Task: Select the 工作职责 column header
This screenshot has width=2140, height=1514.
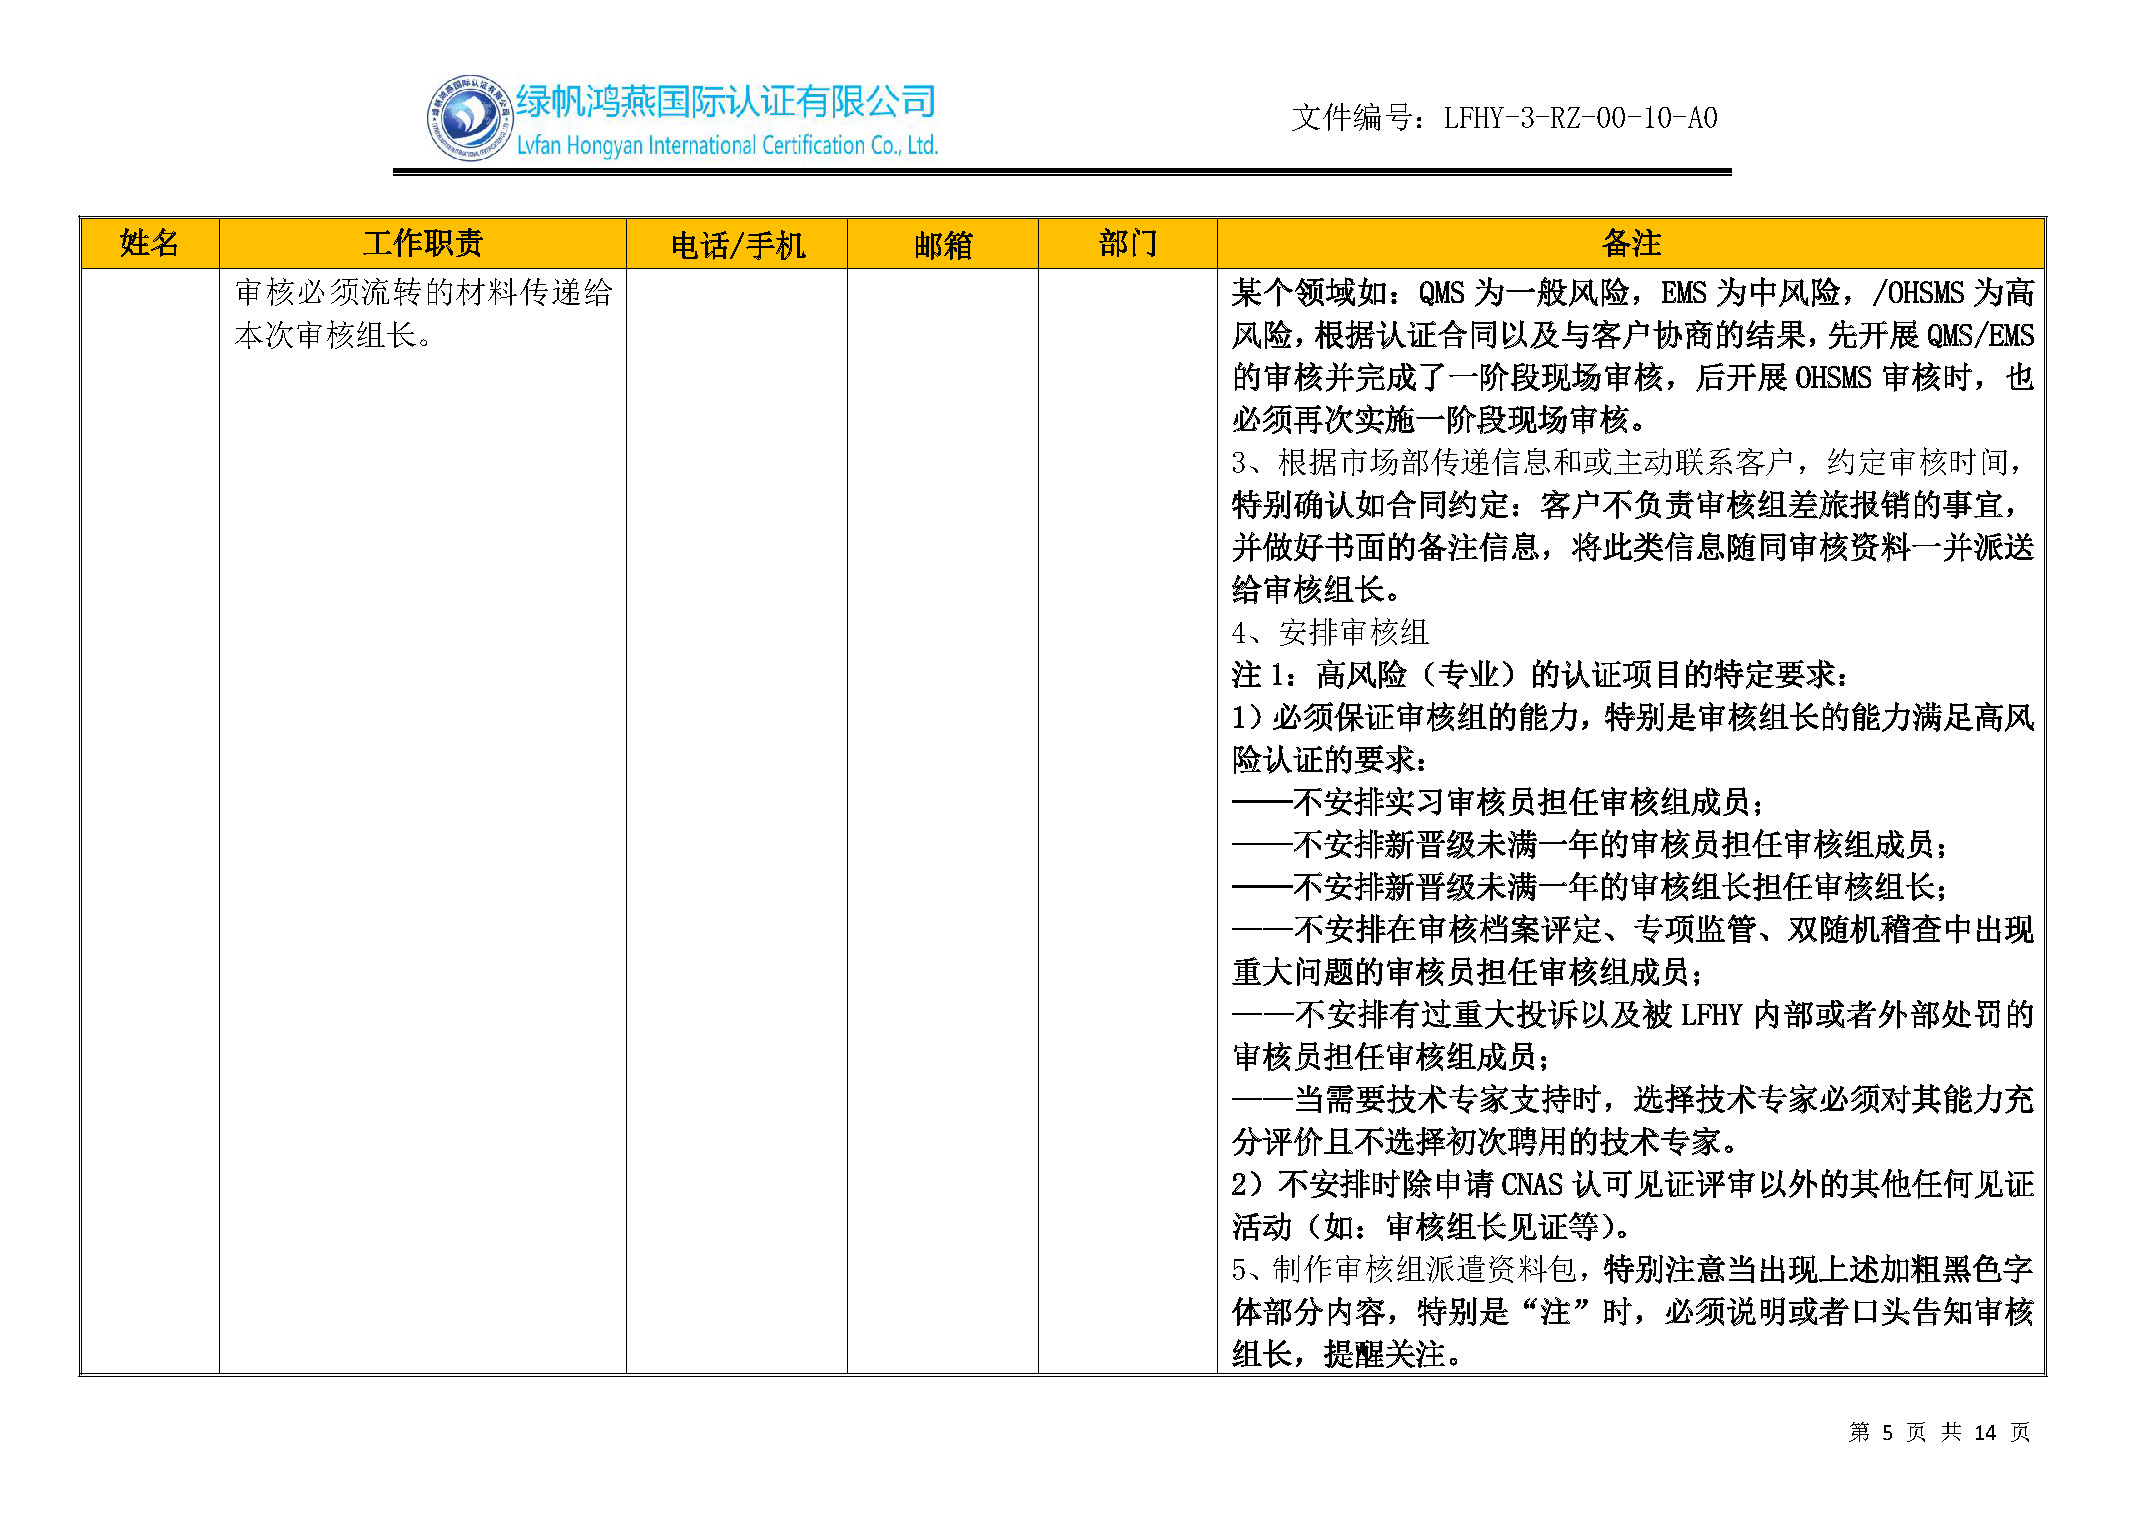Action: point(422,243)
